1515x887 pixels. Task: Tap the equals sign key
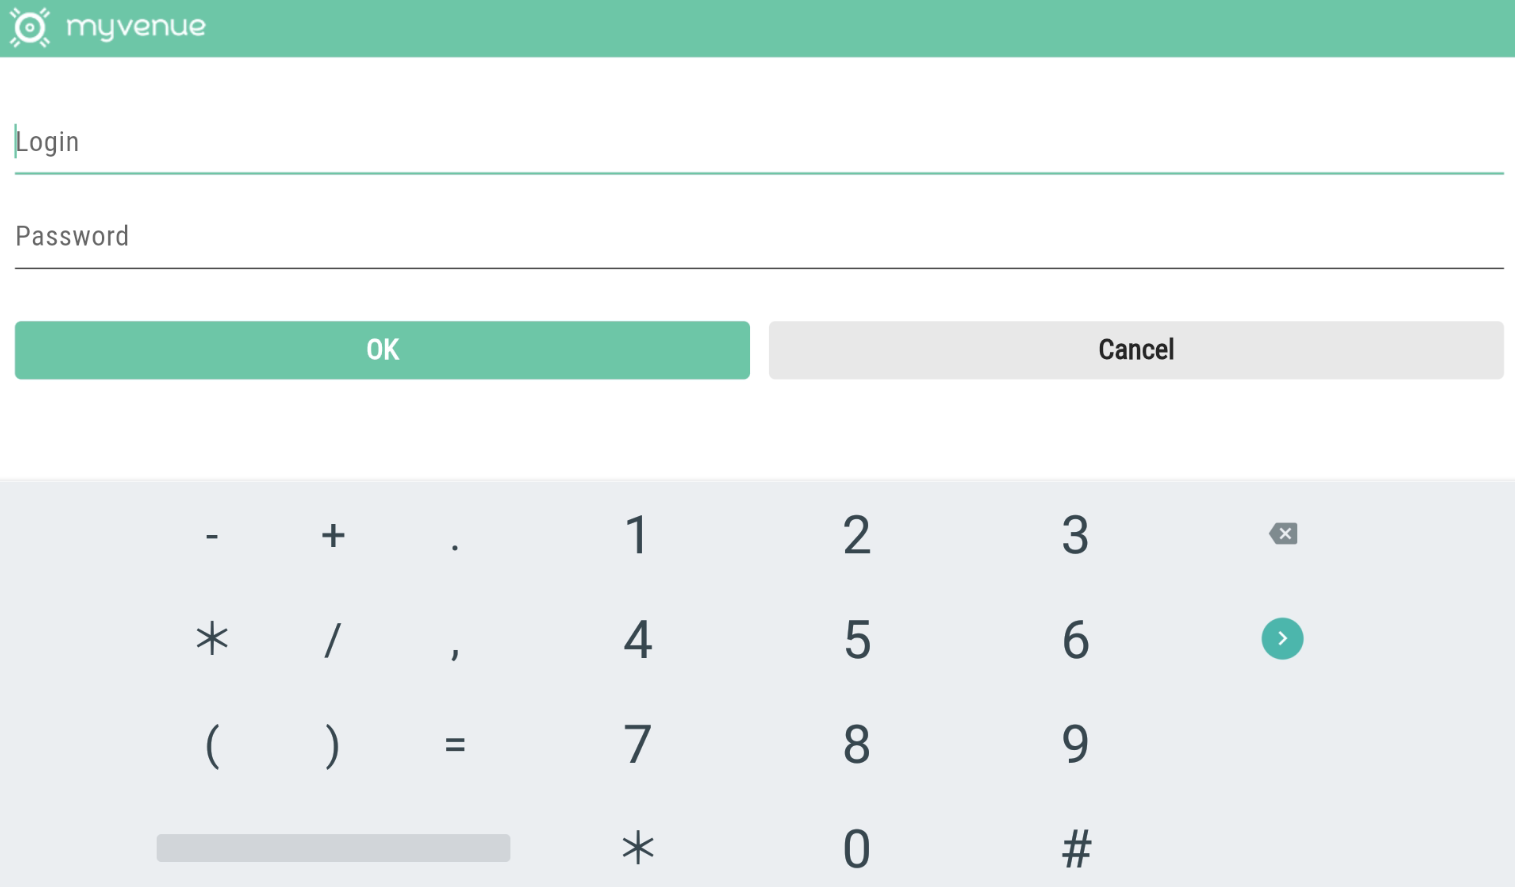pyautogui.click(x=455, y=744)
